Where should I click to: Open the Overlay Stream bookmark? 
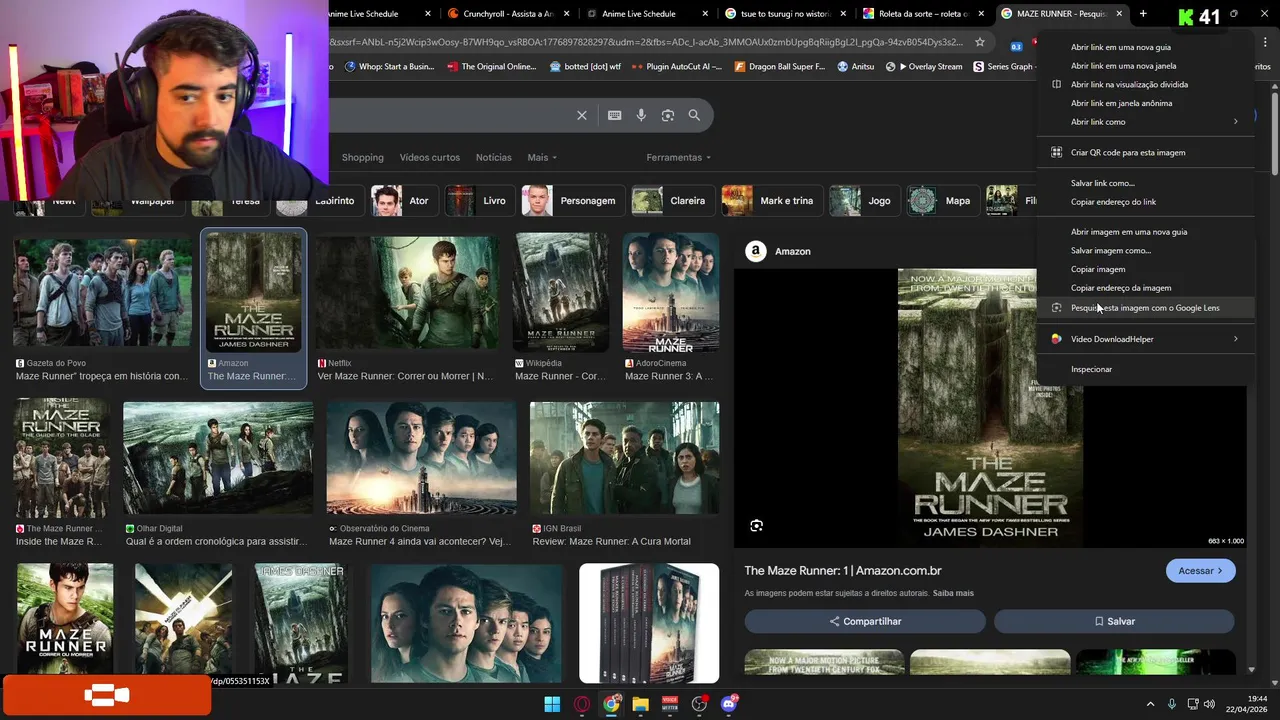[924, 67]
